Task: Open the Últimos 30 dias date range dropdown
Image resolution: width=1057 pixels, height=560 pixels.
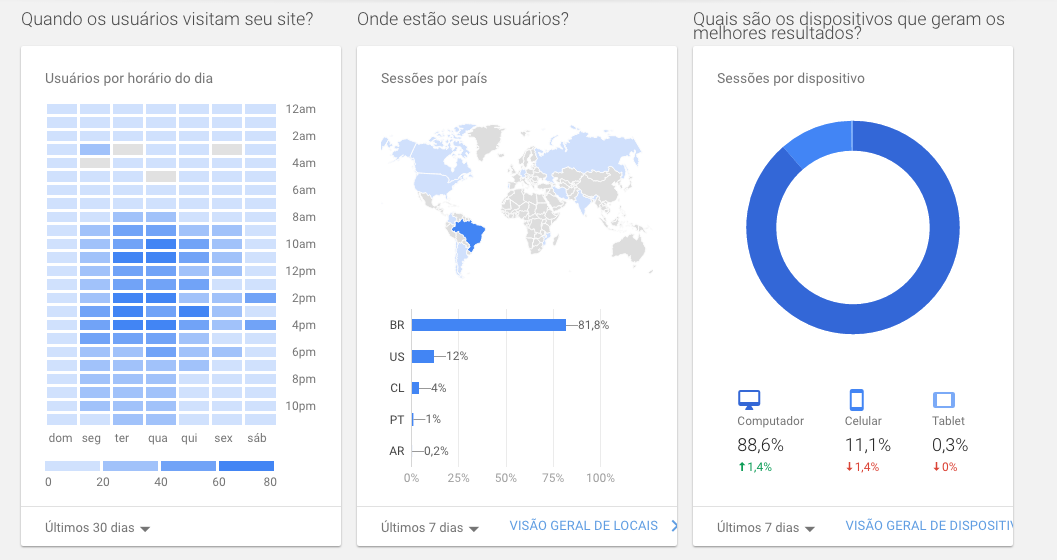Action: tap(97, 527)
